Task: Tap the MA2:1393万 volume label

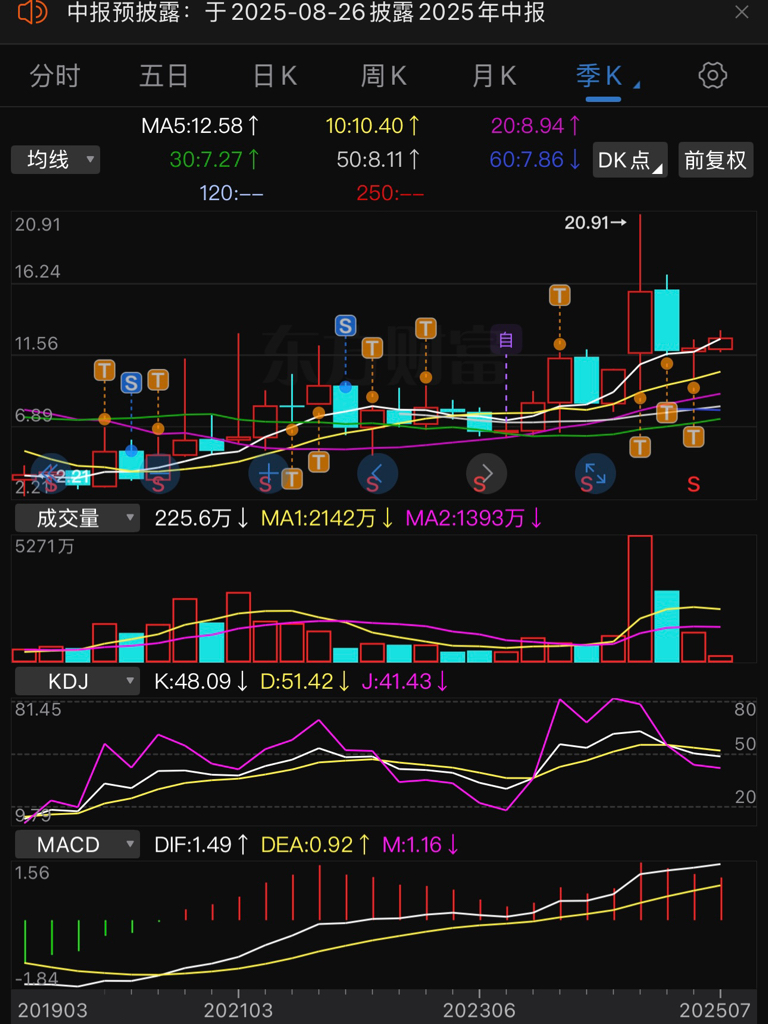Action: click(474, 519)
